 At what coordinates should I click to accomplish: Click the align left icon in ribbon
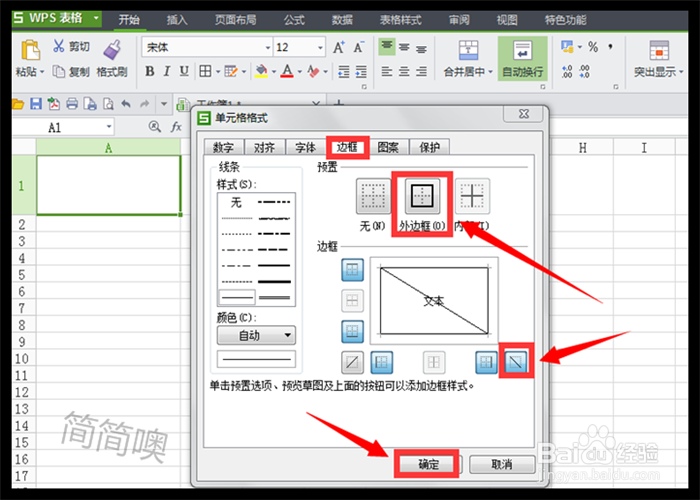tap(387, 71)
